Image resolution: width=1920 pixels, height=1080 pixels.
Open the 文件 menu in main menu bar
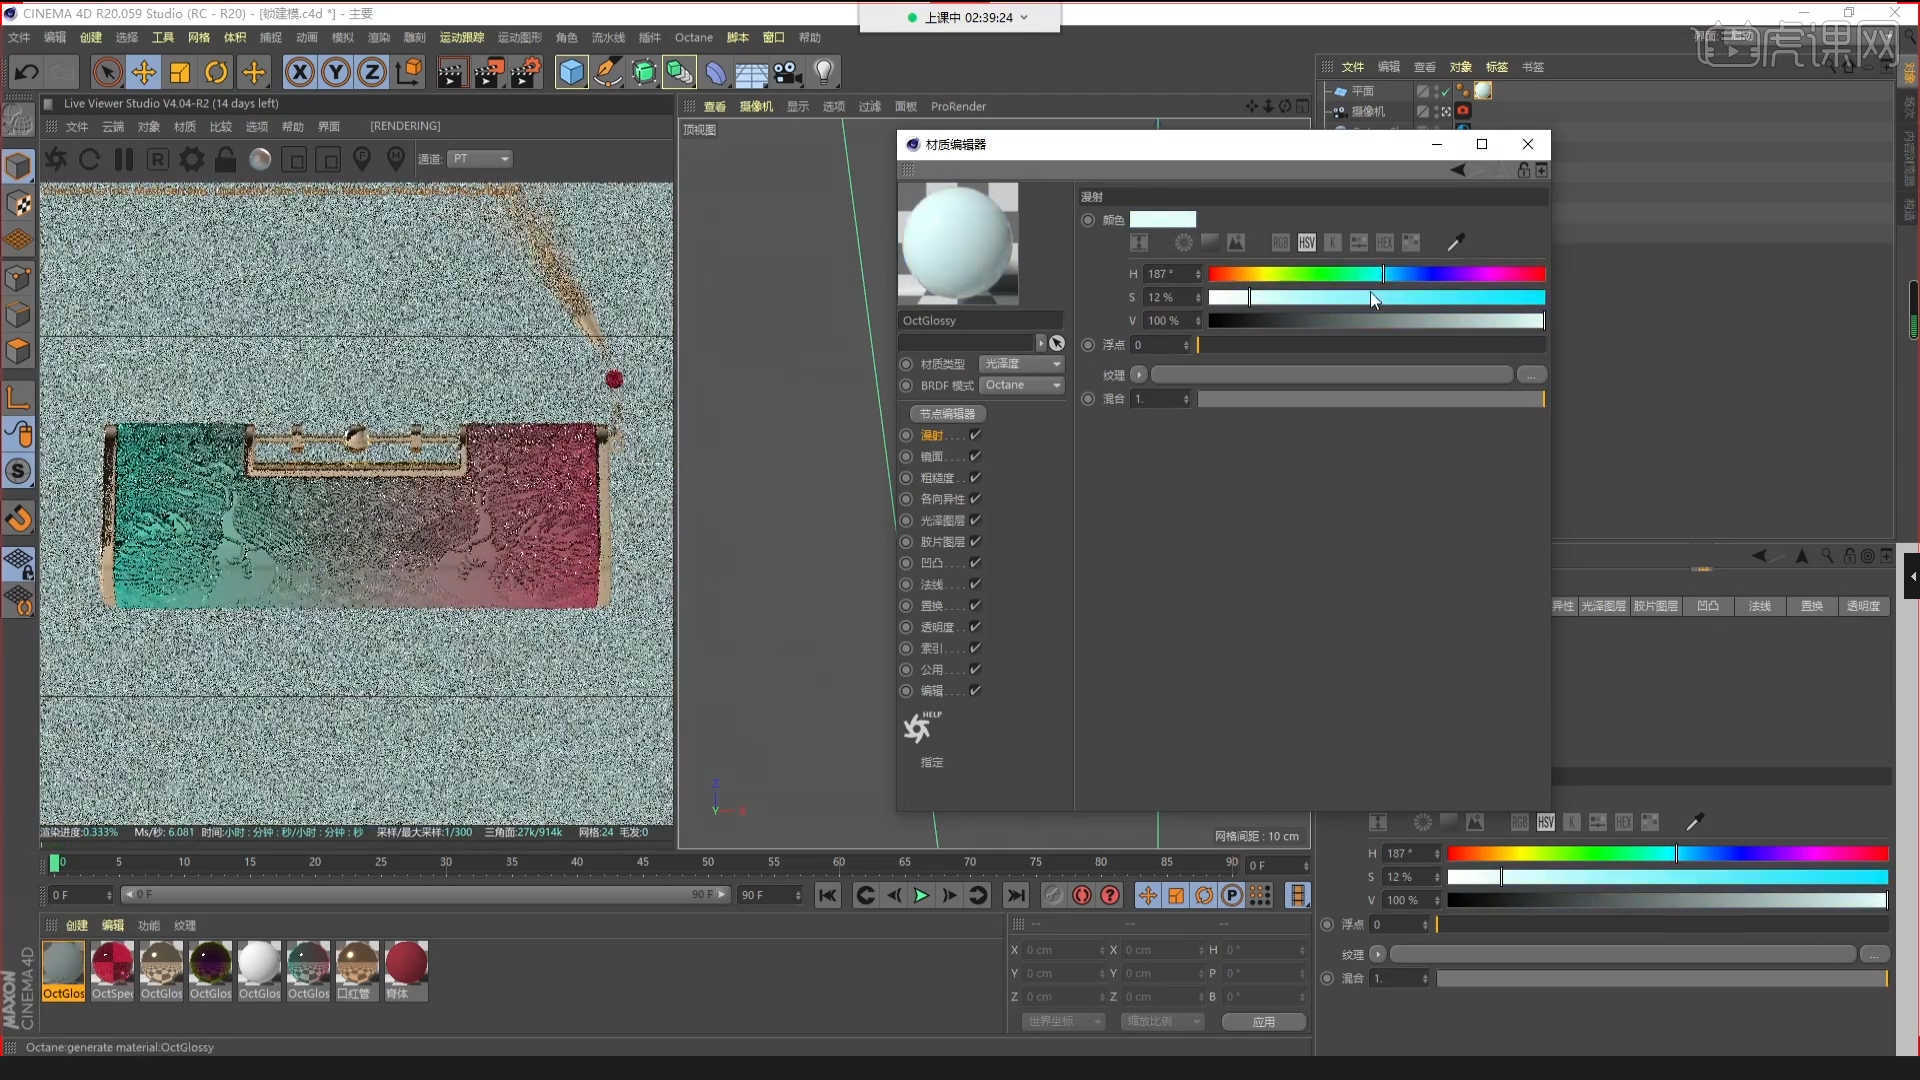19,38
